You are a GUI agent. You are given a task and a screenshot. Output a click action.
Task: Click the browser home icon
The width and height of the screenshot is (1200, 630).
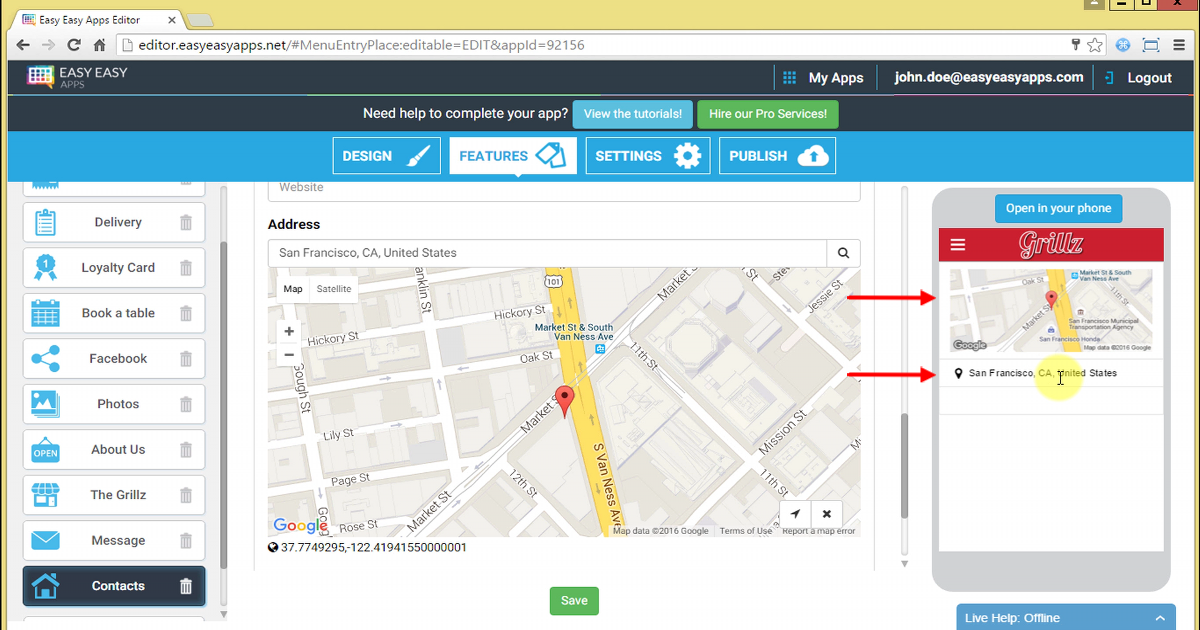click(x=97, y=44)
